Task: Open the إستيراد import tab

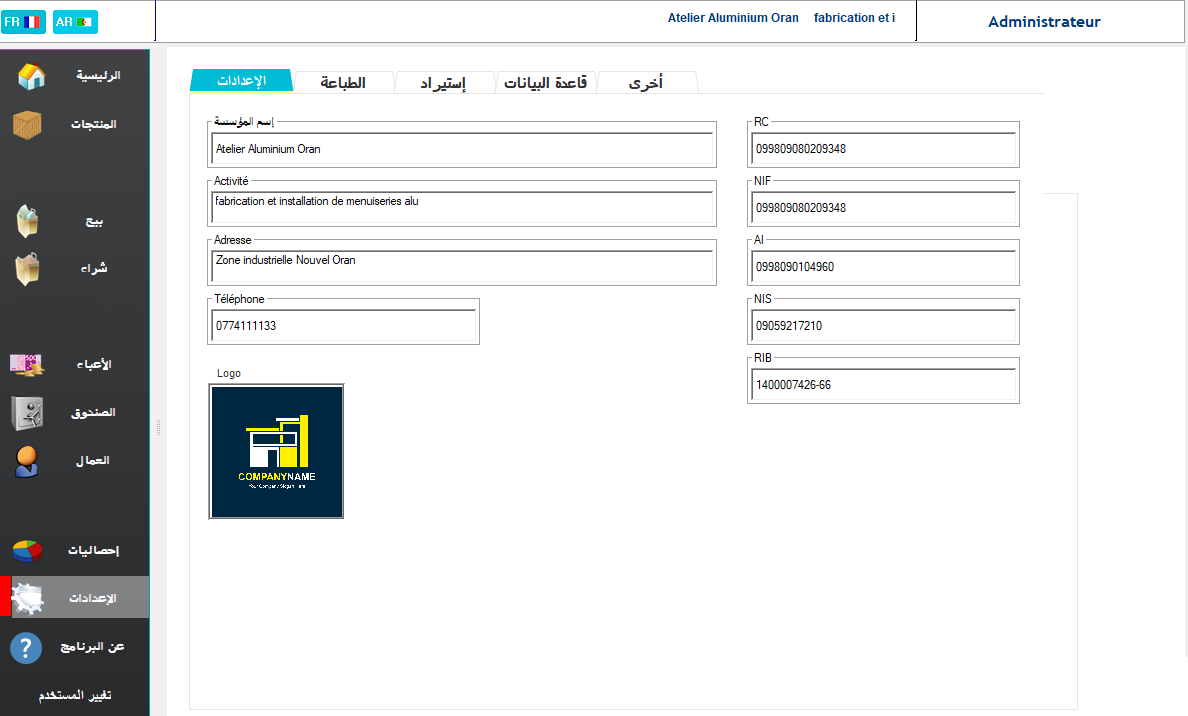Action: pyautogui.click(x=444, y=83)
